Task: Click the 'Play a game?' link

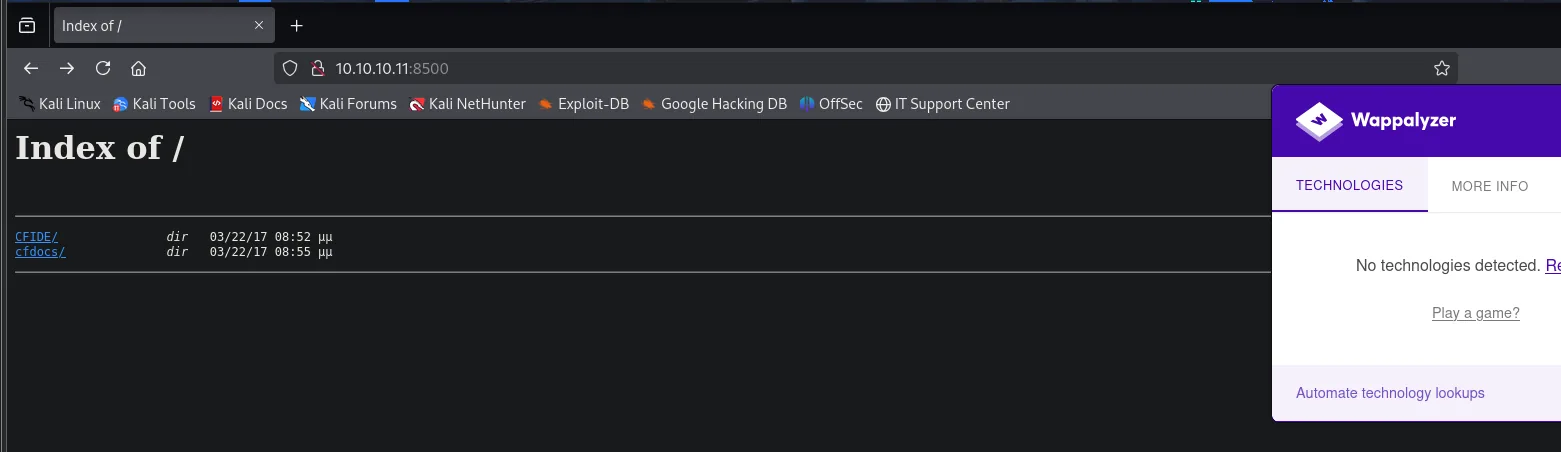Action: pos(1475,313)
